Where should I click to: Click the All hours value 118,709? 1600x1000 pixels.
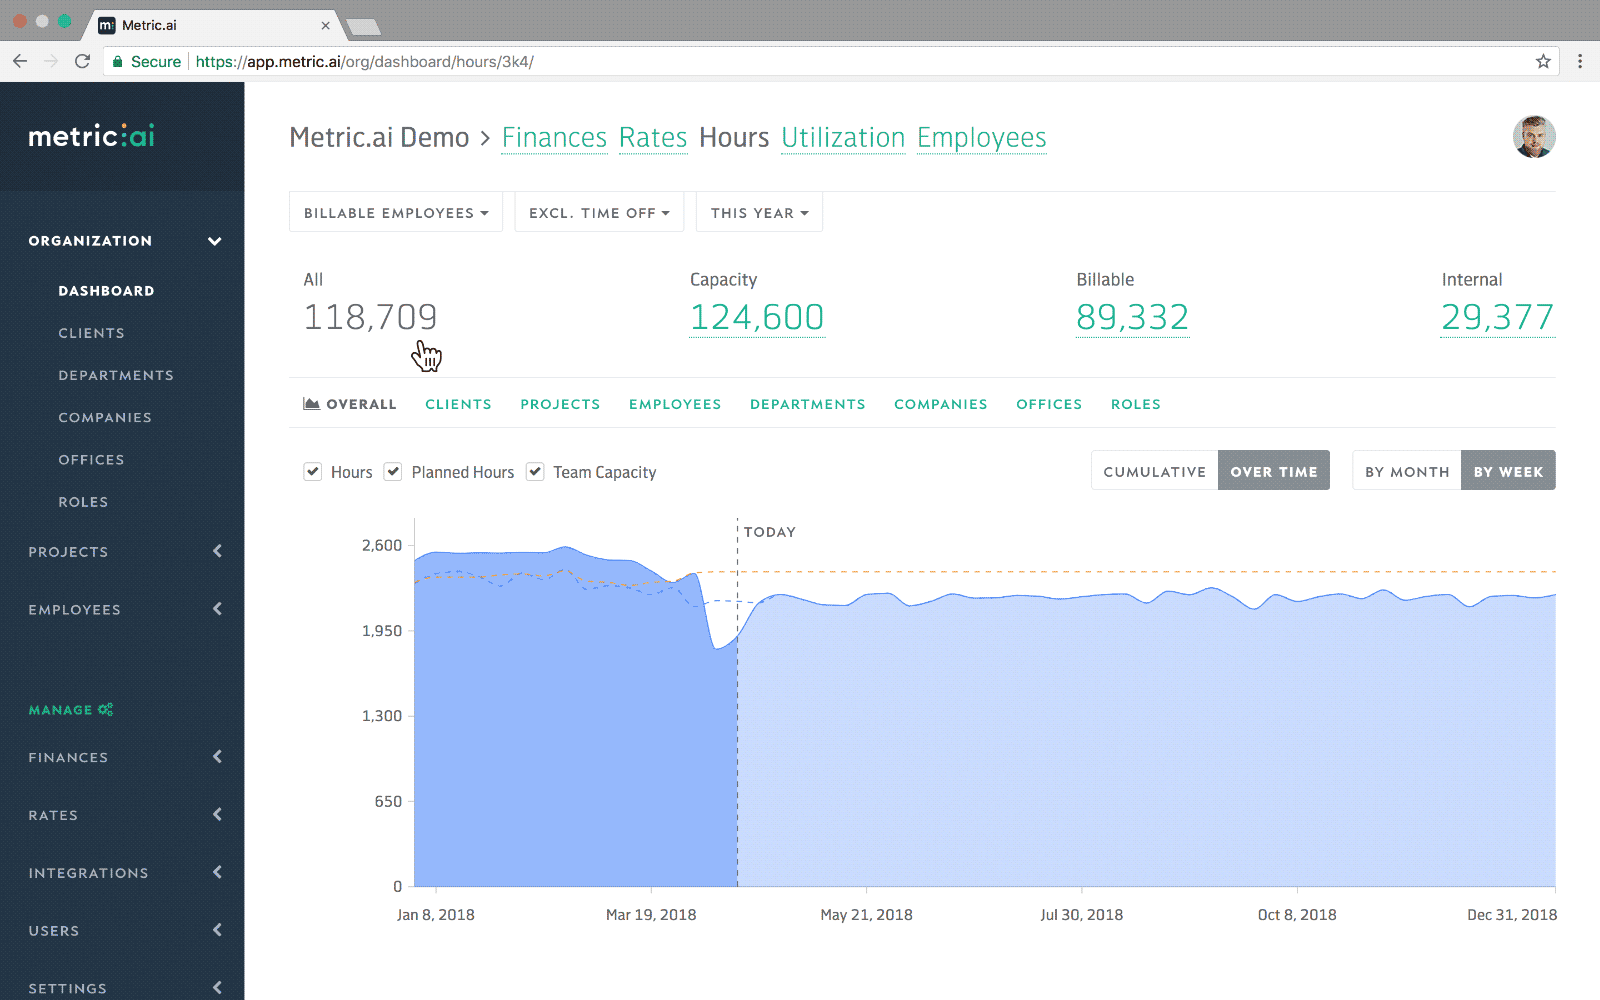[370, 317]
